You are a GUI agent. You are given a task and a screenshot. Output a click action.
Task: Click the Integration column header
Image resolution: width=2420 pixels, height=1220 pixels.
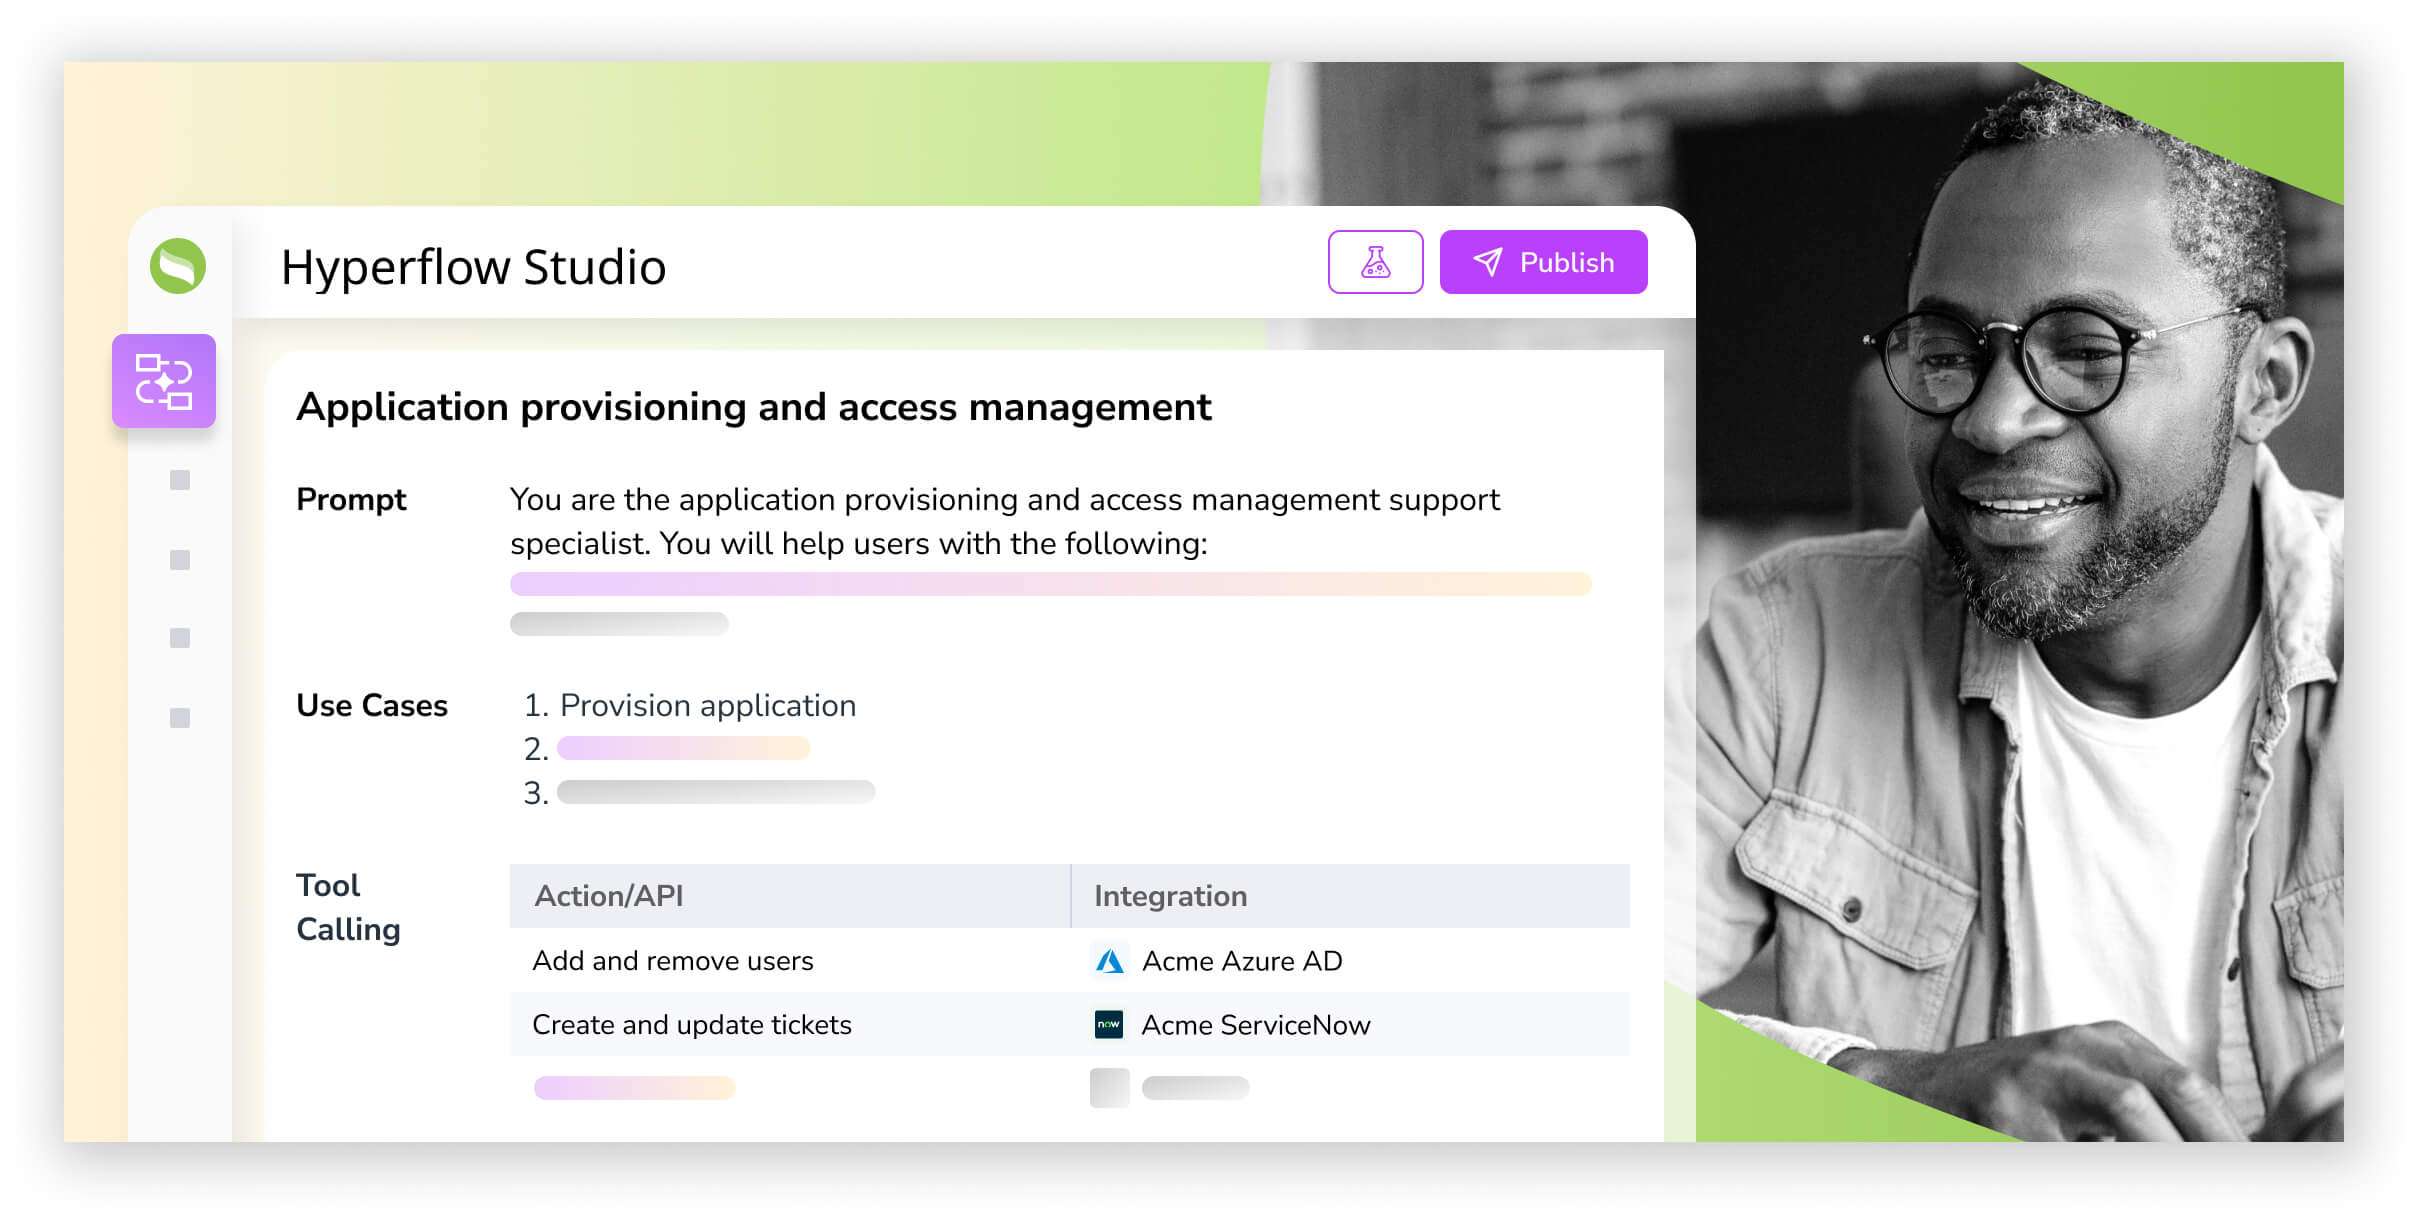pos(1170,896)
